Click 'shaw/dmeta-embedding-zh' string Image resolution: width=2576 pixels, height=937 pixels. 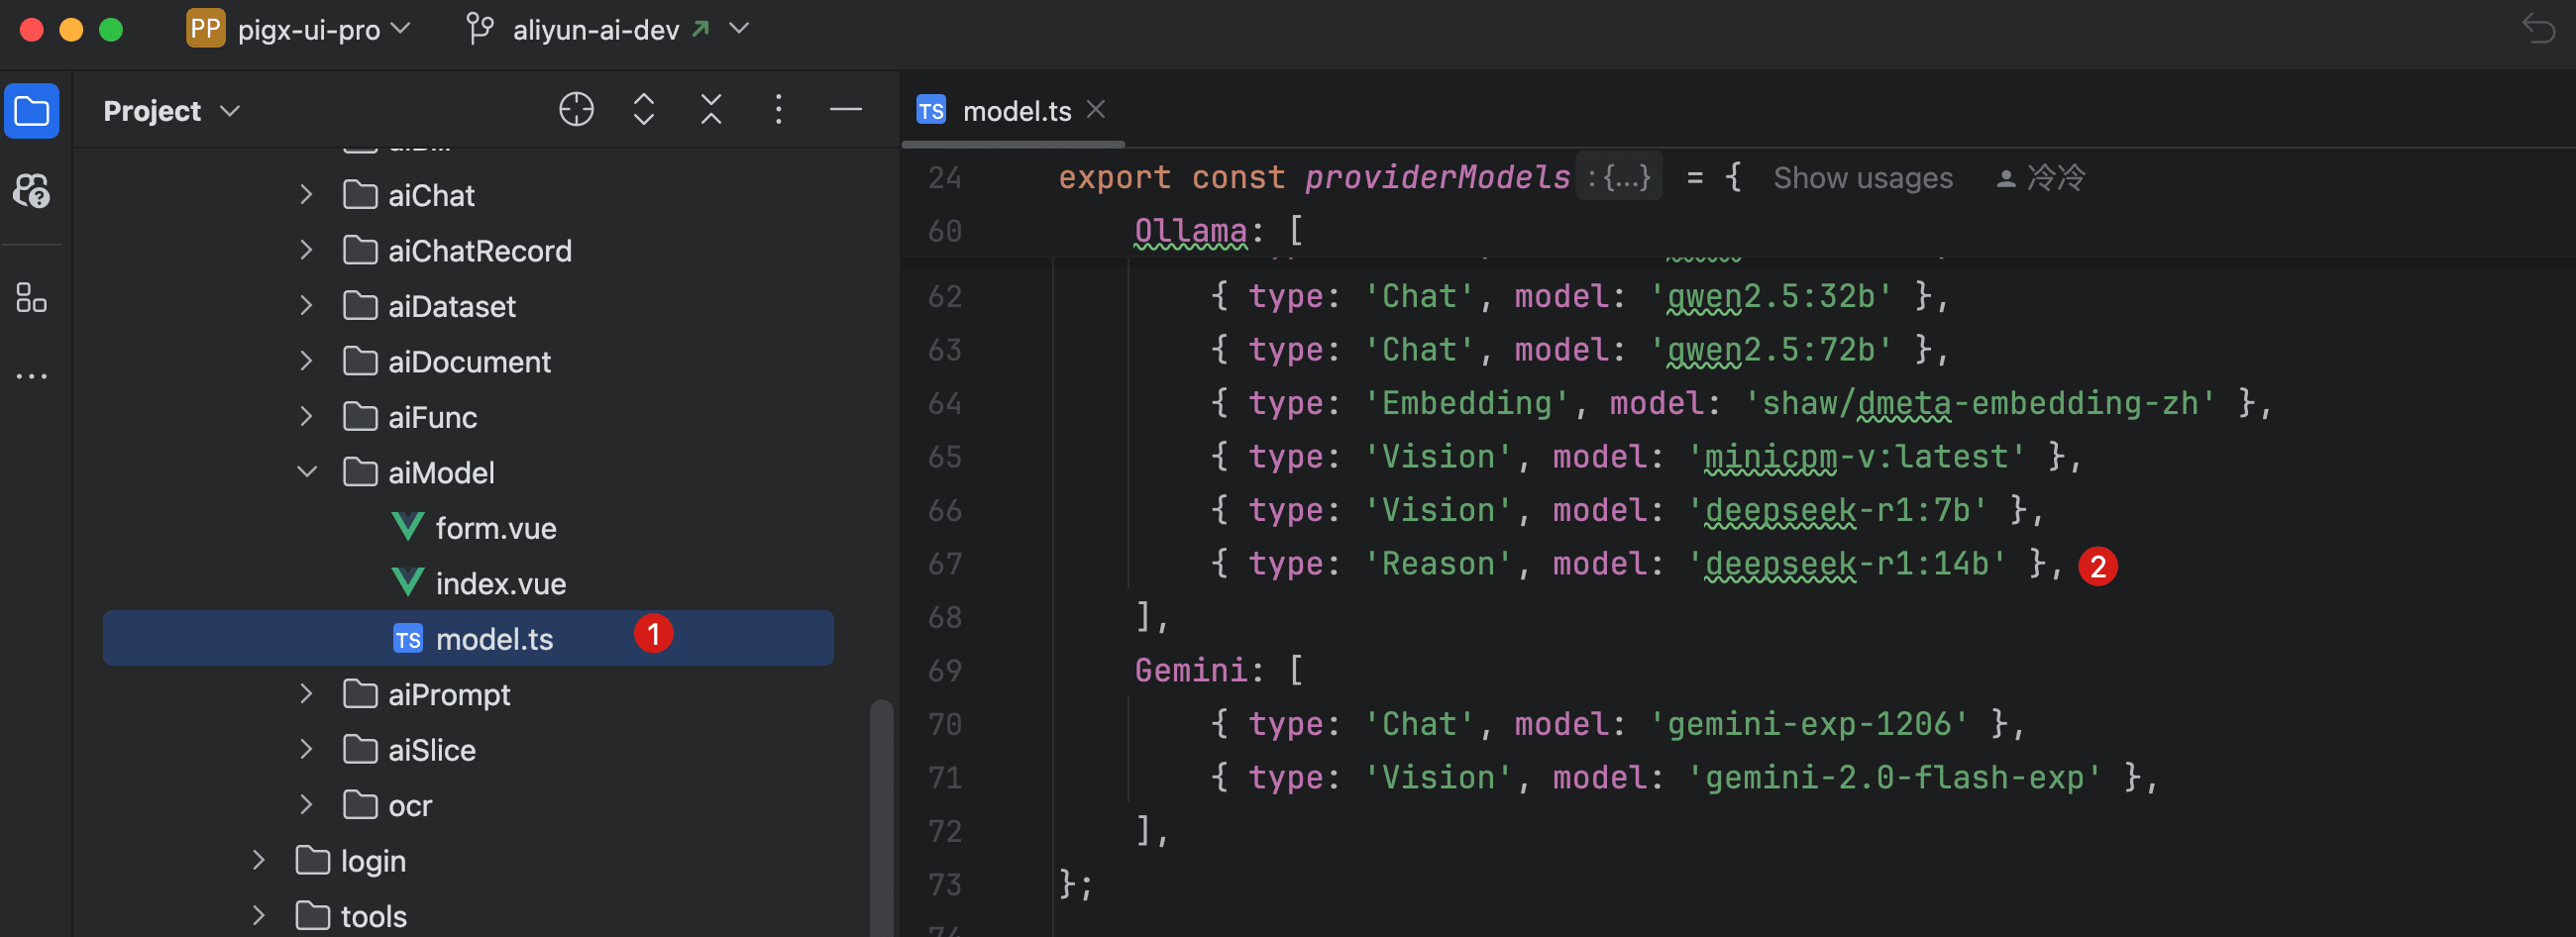1979,403
